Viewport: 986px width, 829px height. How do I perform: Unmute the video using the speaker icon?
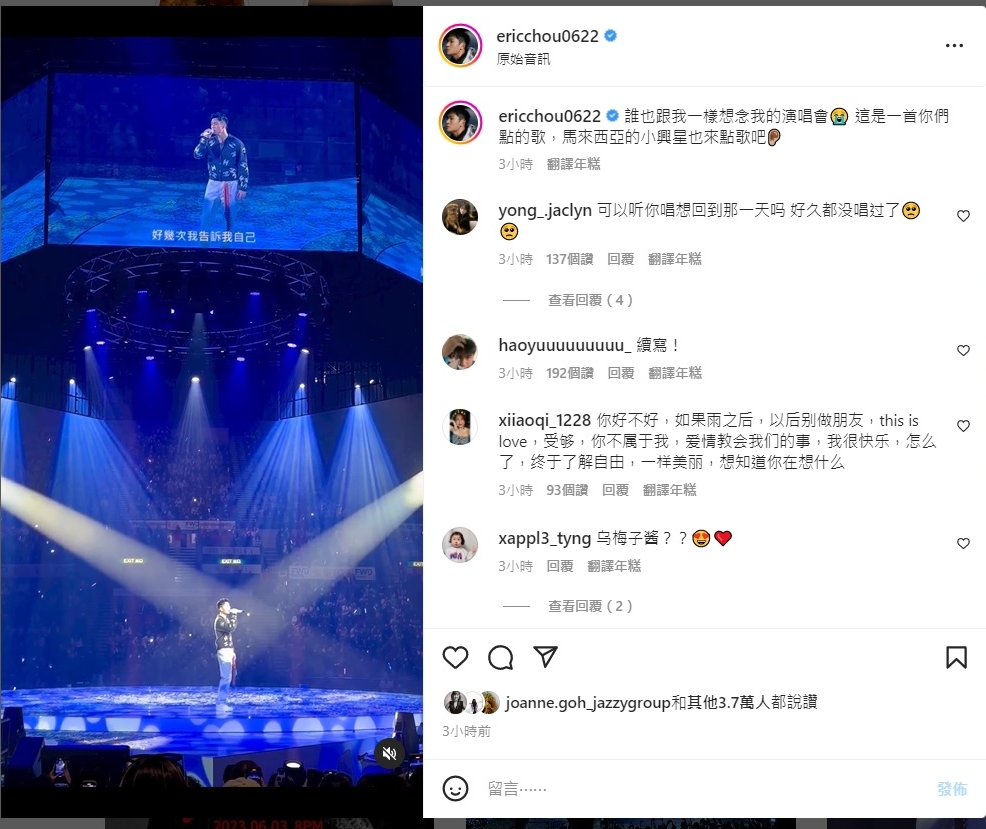(x=389, y=753)
